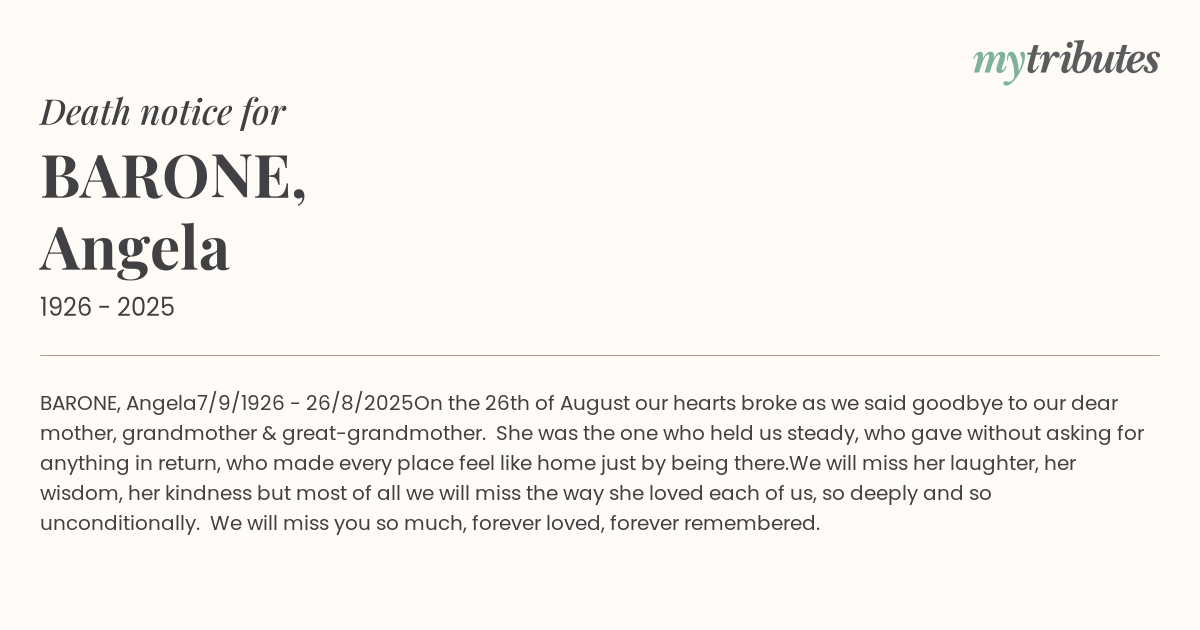Image resolution: width=1200 pixels, height=630 pixels.
Task: Click 'BARONE, Angela' at start of the notice text
Action: pos(117,403)
